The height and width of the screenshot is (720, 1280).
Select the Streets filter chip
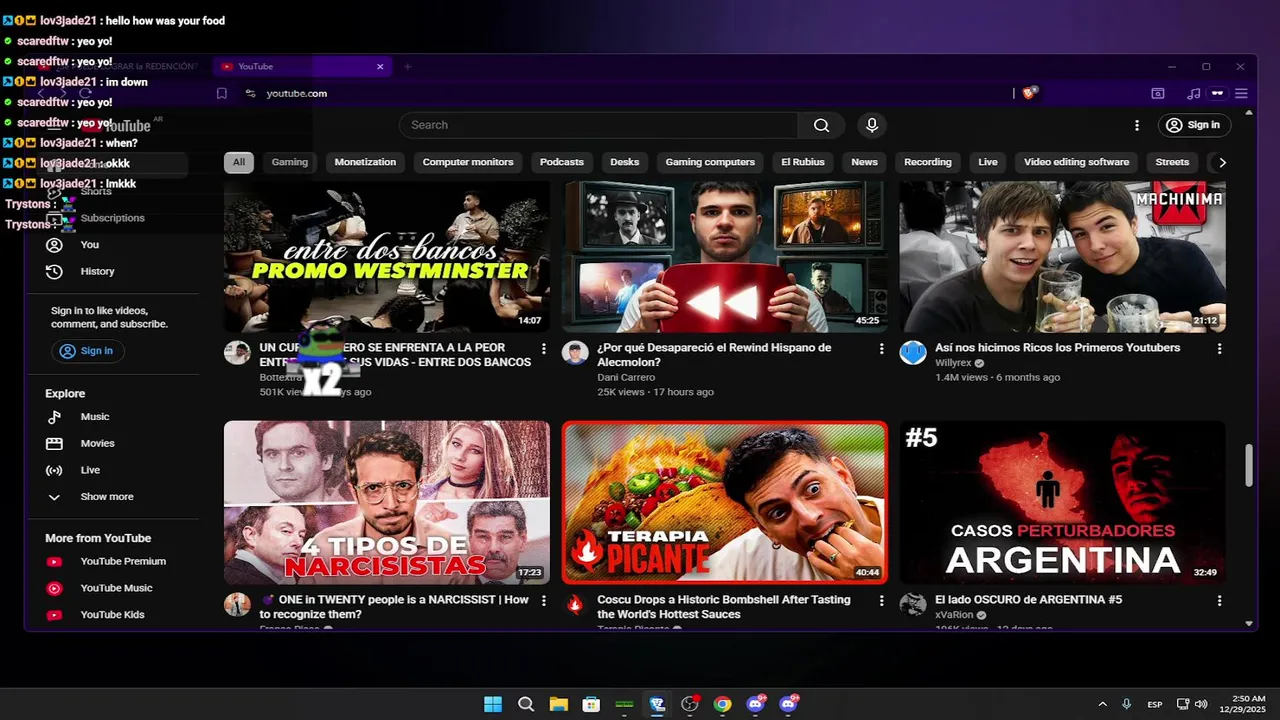pyautogui.click(x=1172, y=162)
